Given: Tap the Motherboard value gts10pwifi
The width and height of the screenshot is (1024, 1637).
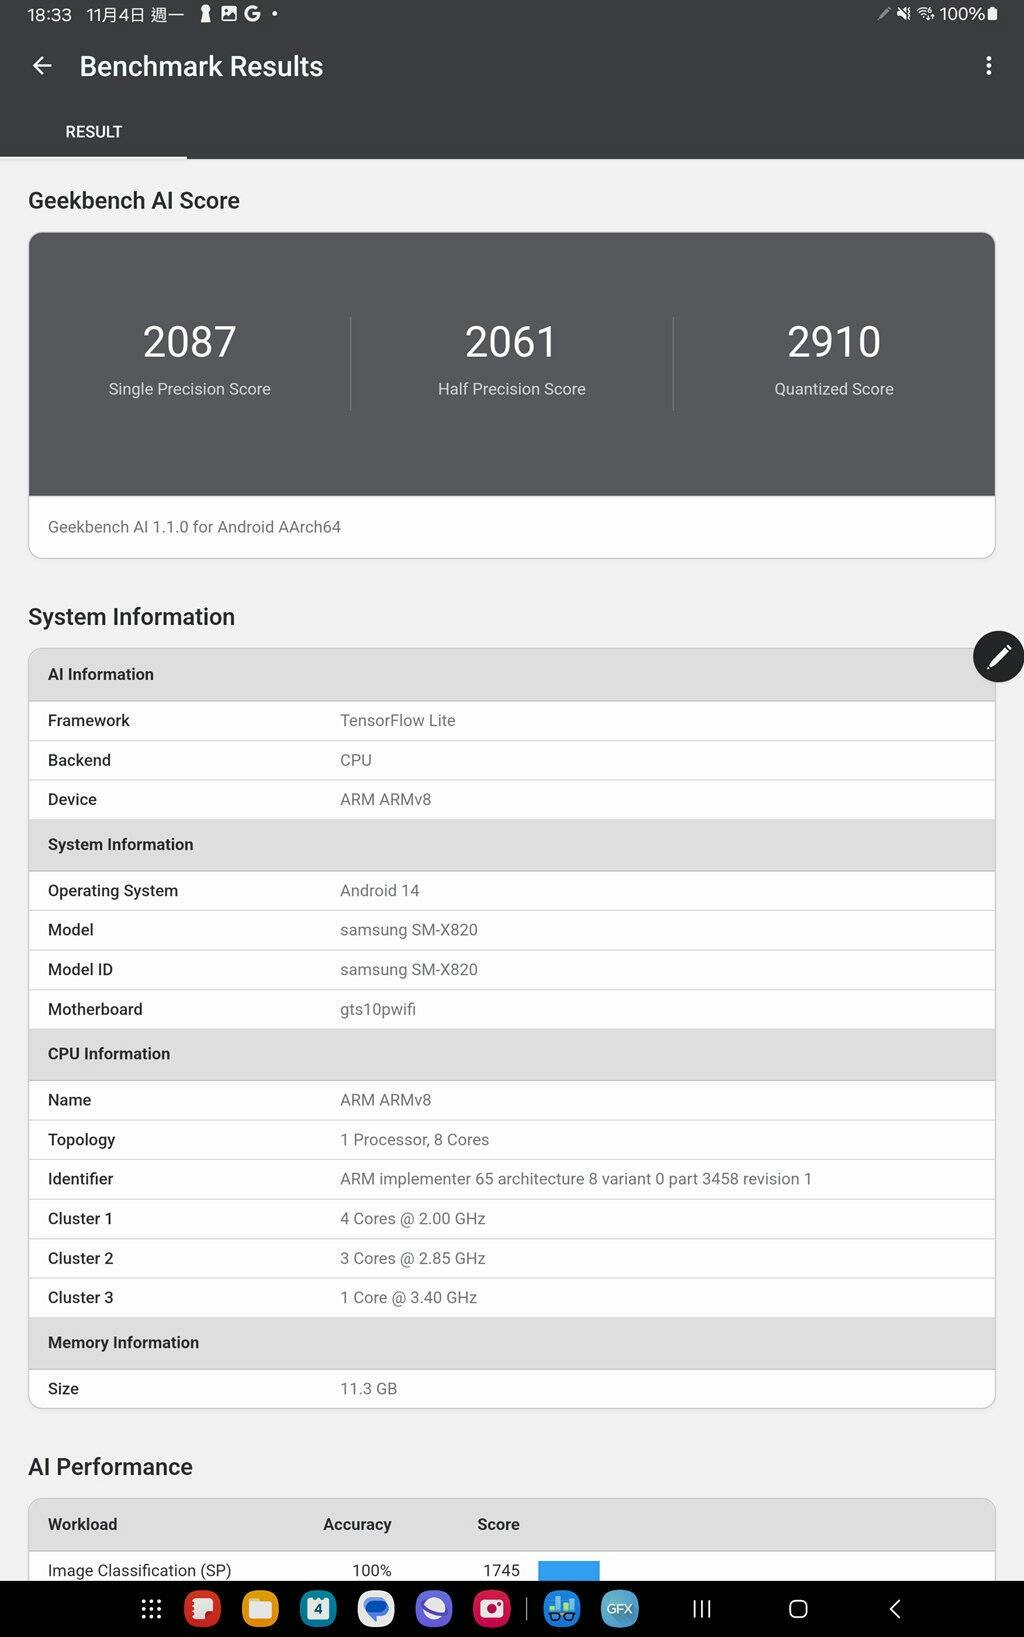Looking at the screenshot, I should pyautogui.click(x=378, y=1009).
